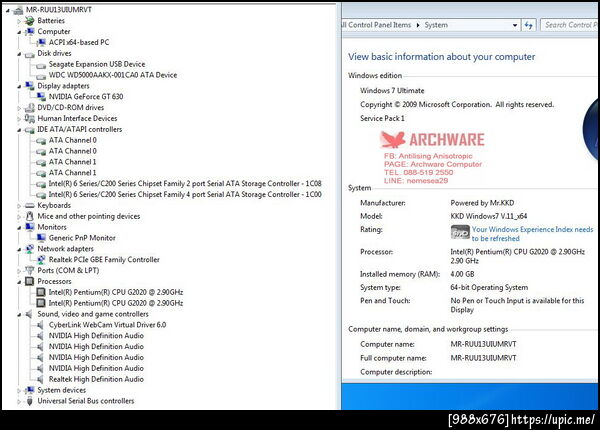The image size is (600, 430).
Task: Click the Computer category icon
Action: (29, 31)
